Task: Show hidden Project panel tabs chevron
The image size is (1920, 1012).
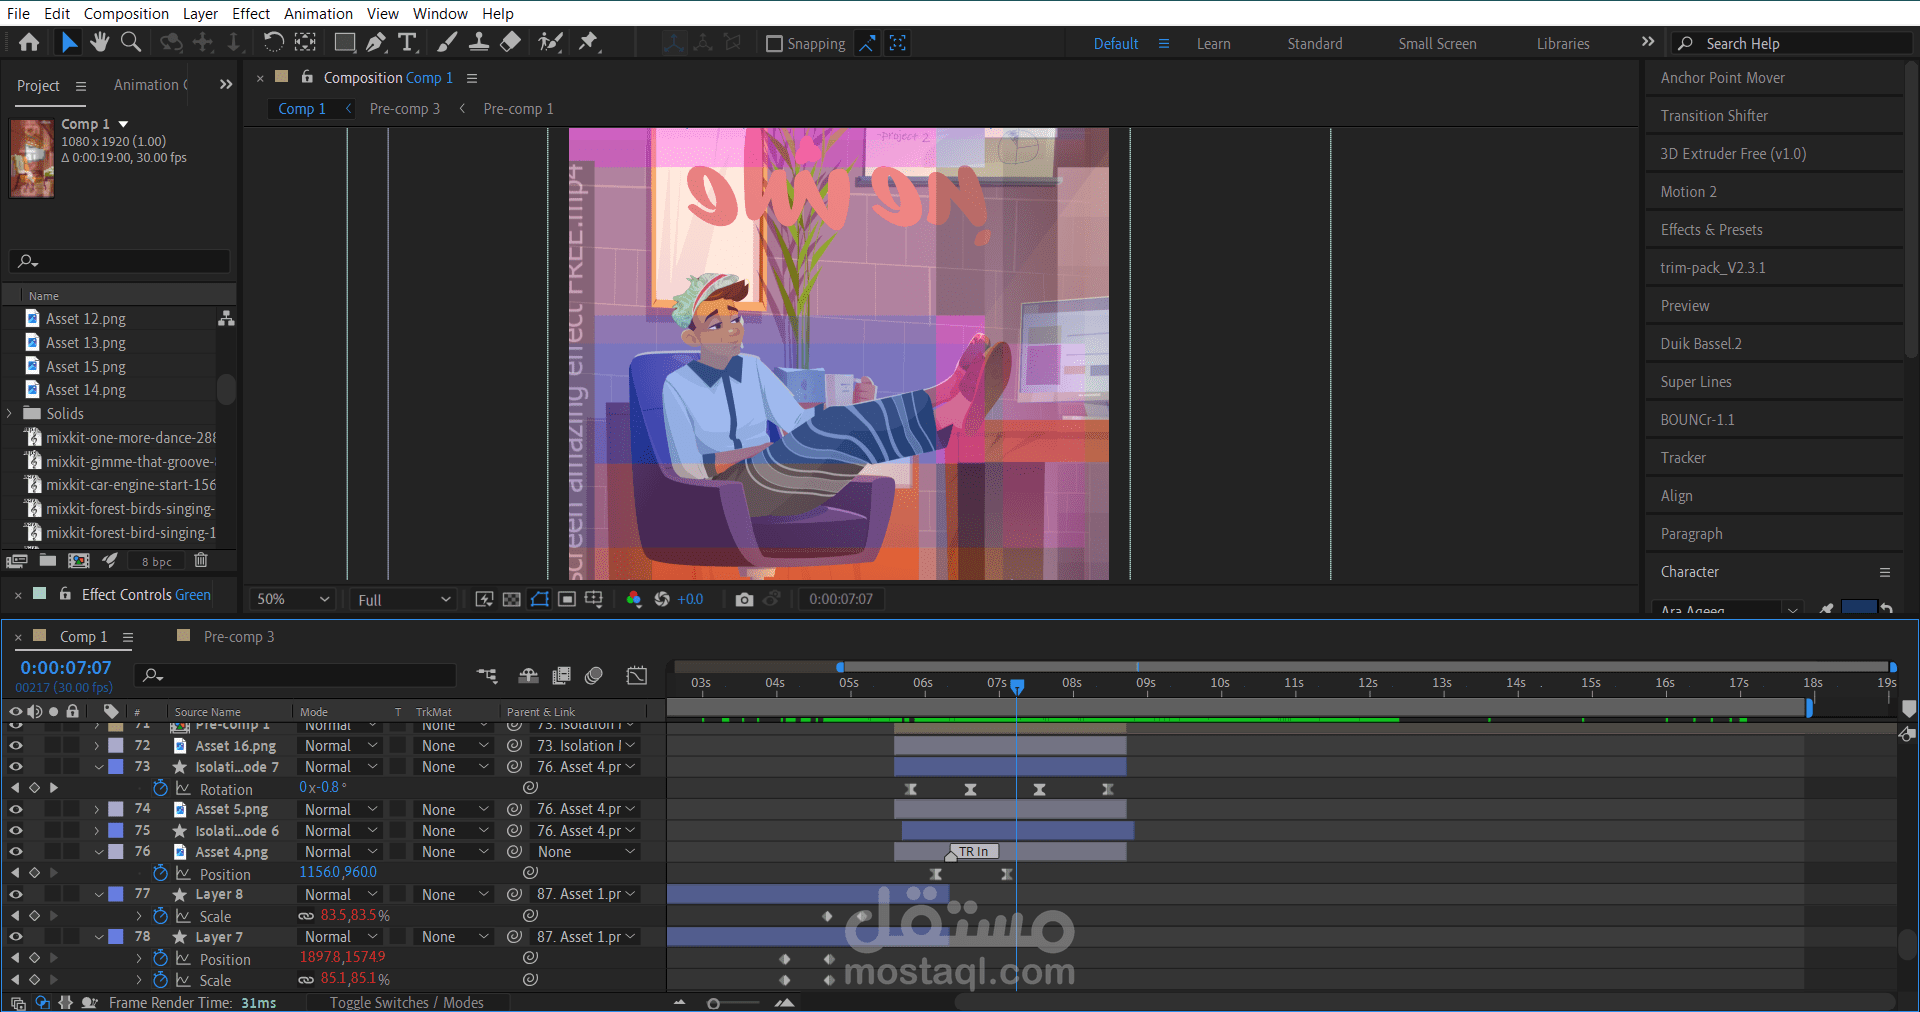Action: pyautogui.click(x=226, y=85)
